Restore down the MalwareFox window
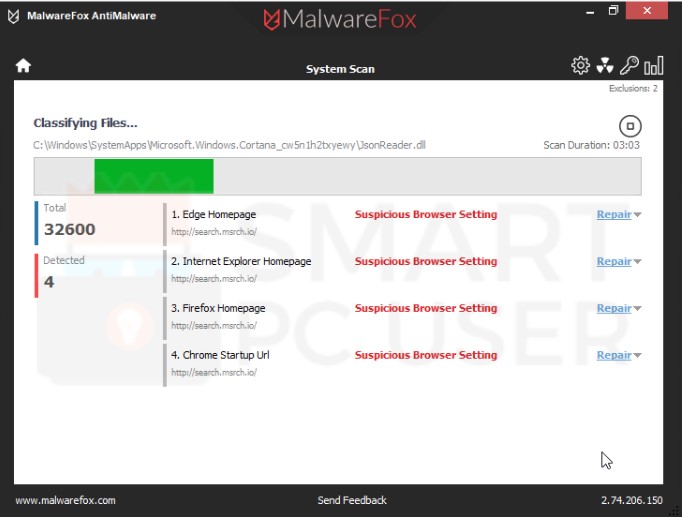Screen dimensions: 682x517 [x=613, y=10]
